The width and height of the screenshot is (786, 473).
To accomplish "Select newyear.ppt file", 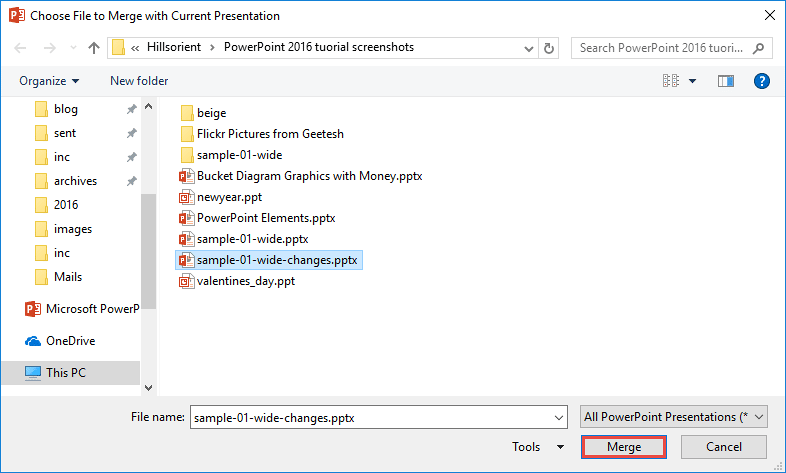I will pyautogui.click(x=221, y=197).
